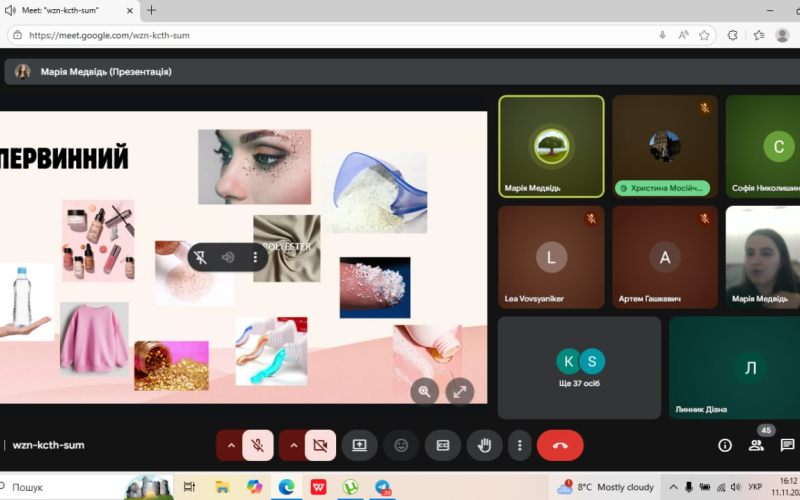Expand the video settings arrow
Image resolution: width=800 pixels, height=500 pixels.
pyautogui.click(x=294, y=445)
